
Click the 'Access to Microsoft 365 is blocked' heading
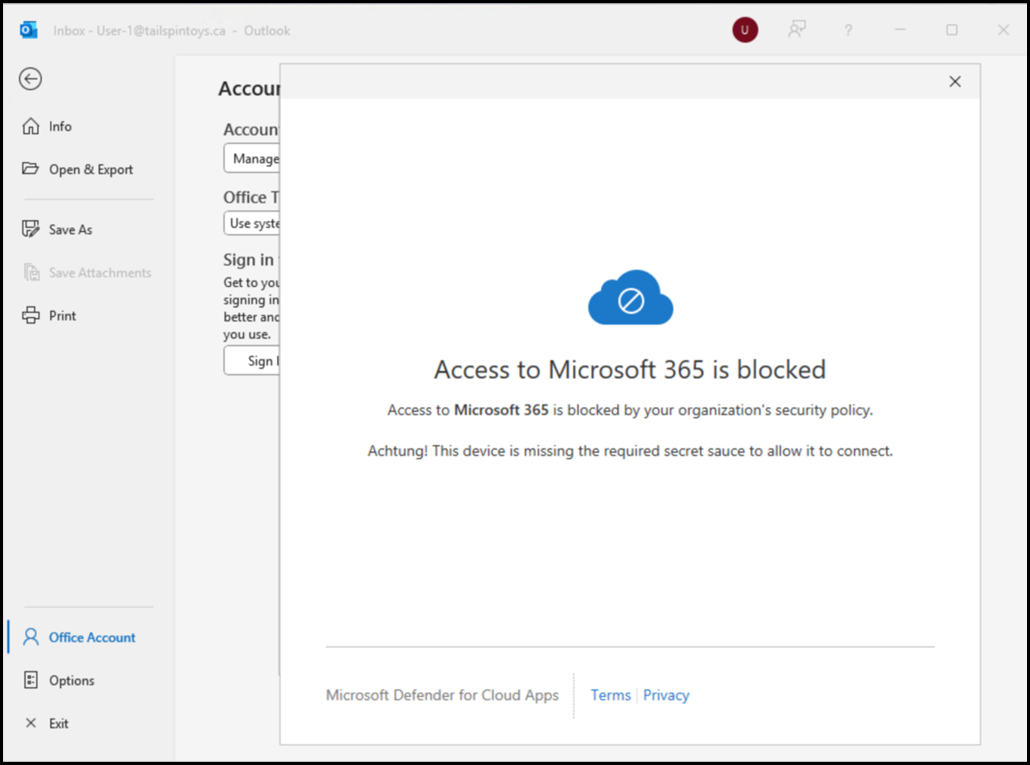(x=629, y=370)
